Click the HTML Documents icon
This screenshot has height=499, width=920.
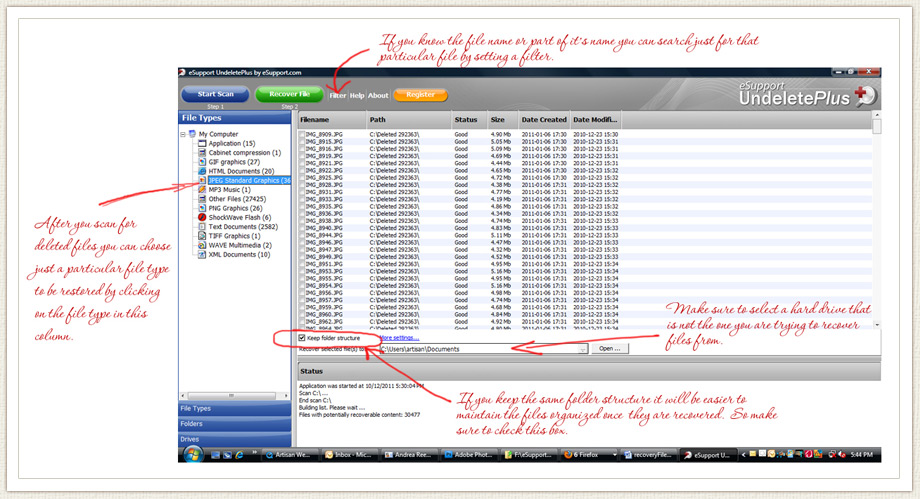coord(202,171)
